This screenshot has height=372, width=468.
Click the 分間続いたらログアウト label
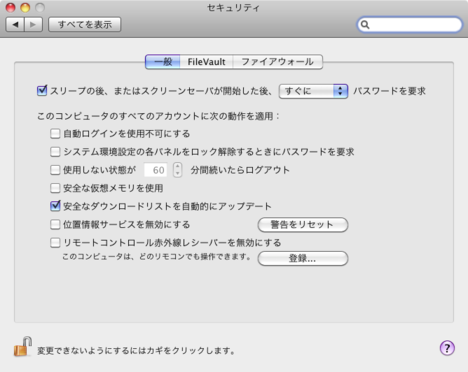coord(240,170)
